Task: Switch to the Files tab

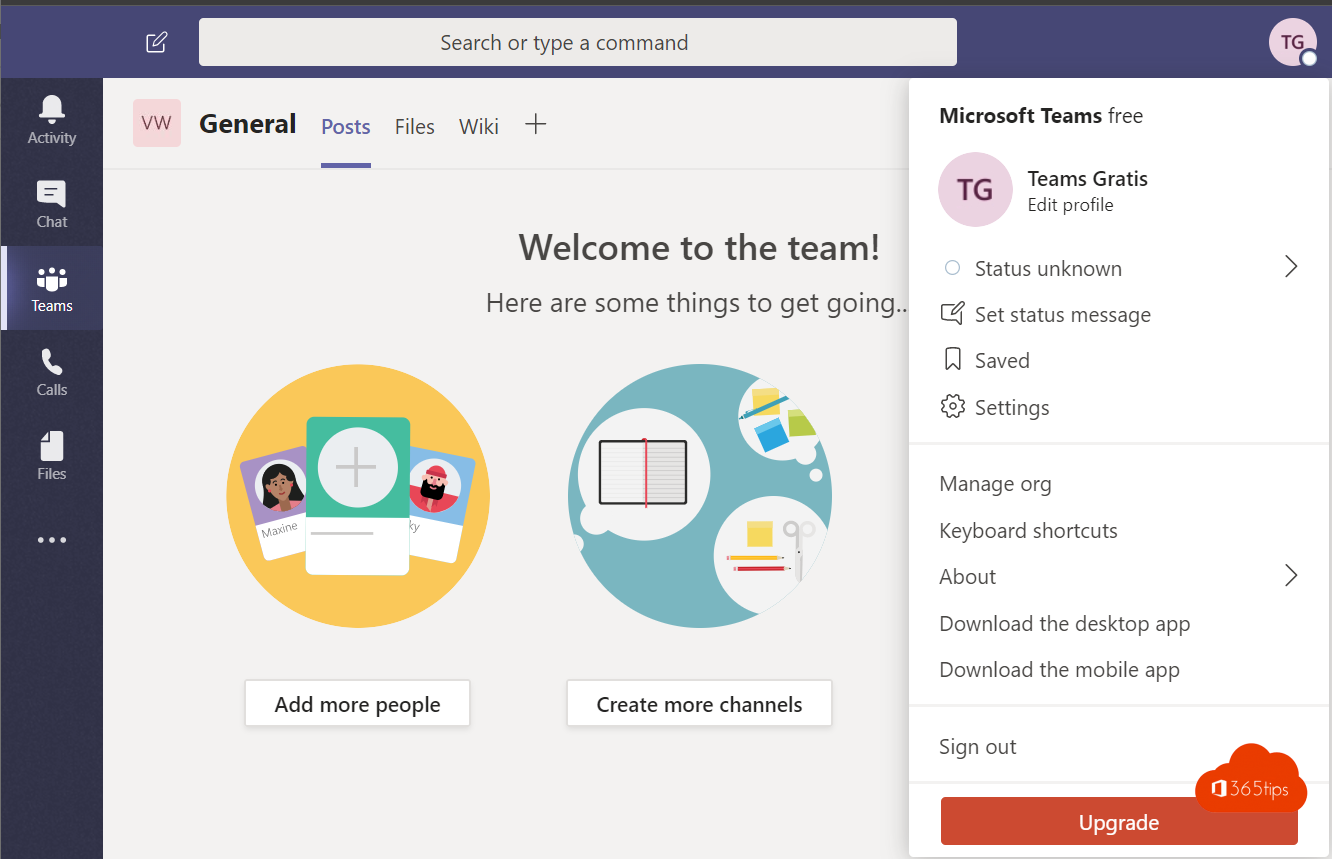Action: point(415,127)
